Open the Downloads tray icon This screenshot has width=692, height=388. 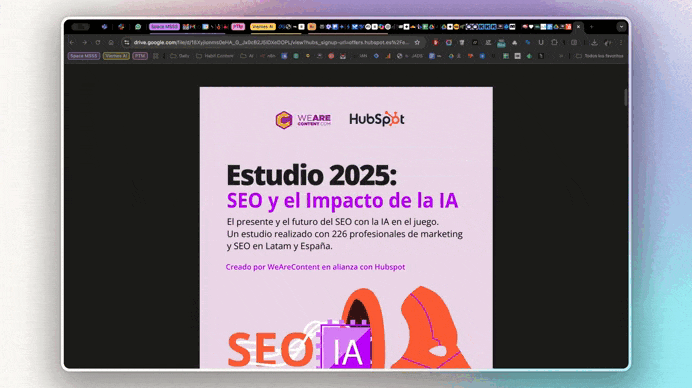(594, 42)
